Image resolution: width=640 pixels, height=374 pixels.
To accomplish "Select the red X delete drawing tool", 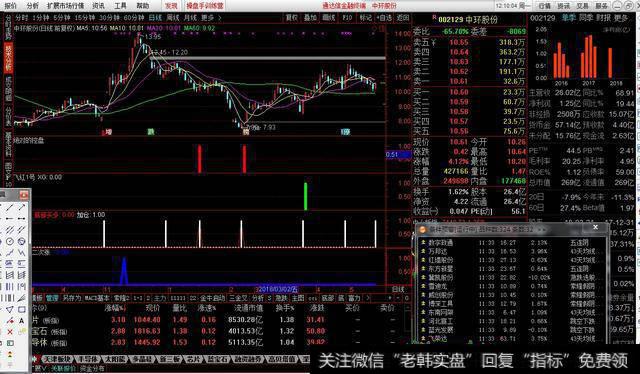I will pyautogui.click(x=10, y=332).
